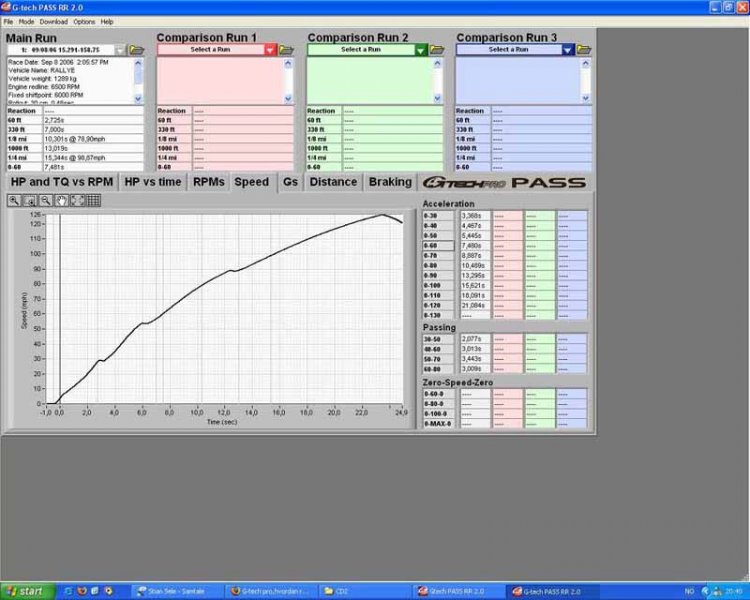750x600 pixels.
Task: Open the Main Run selection dropdown
Action: (120, 49)
